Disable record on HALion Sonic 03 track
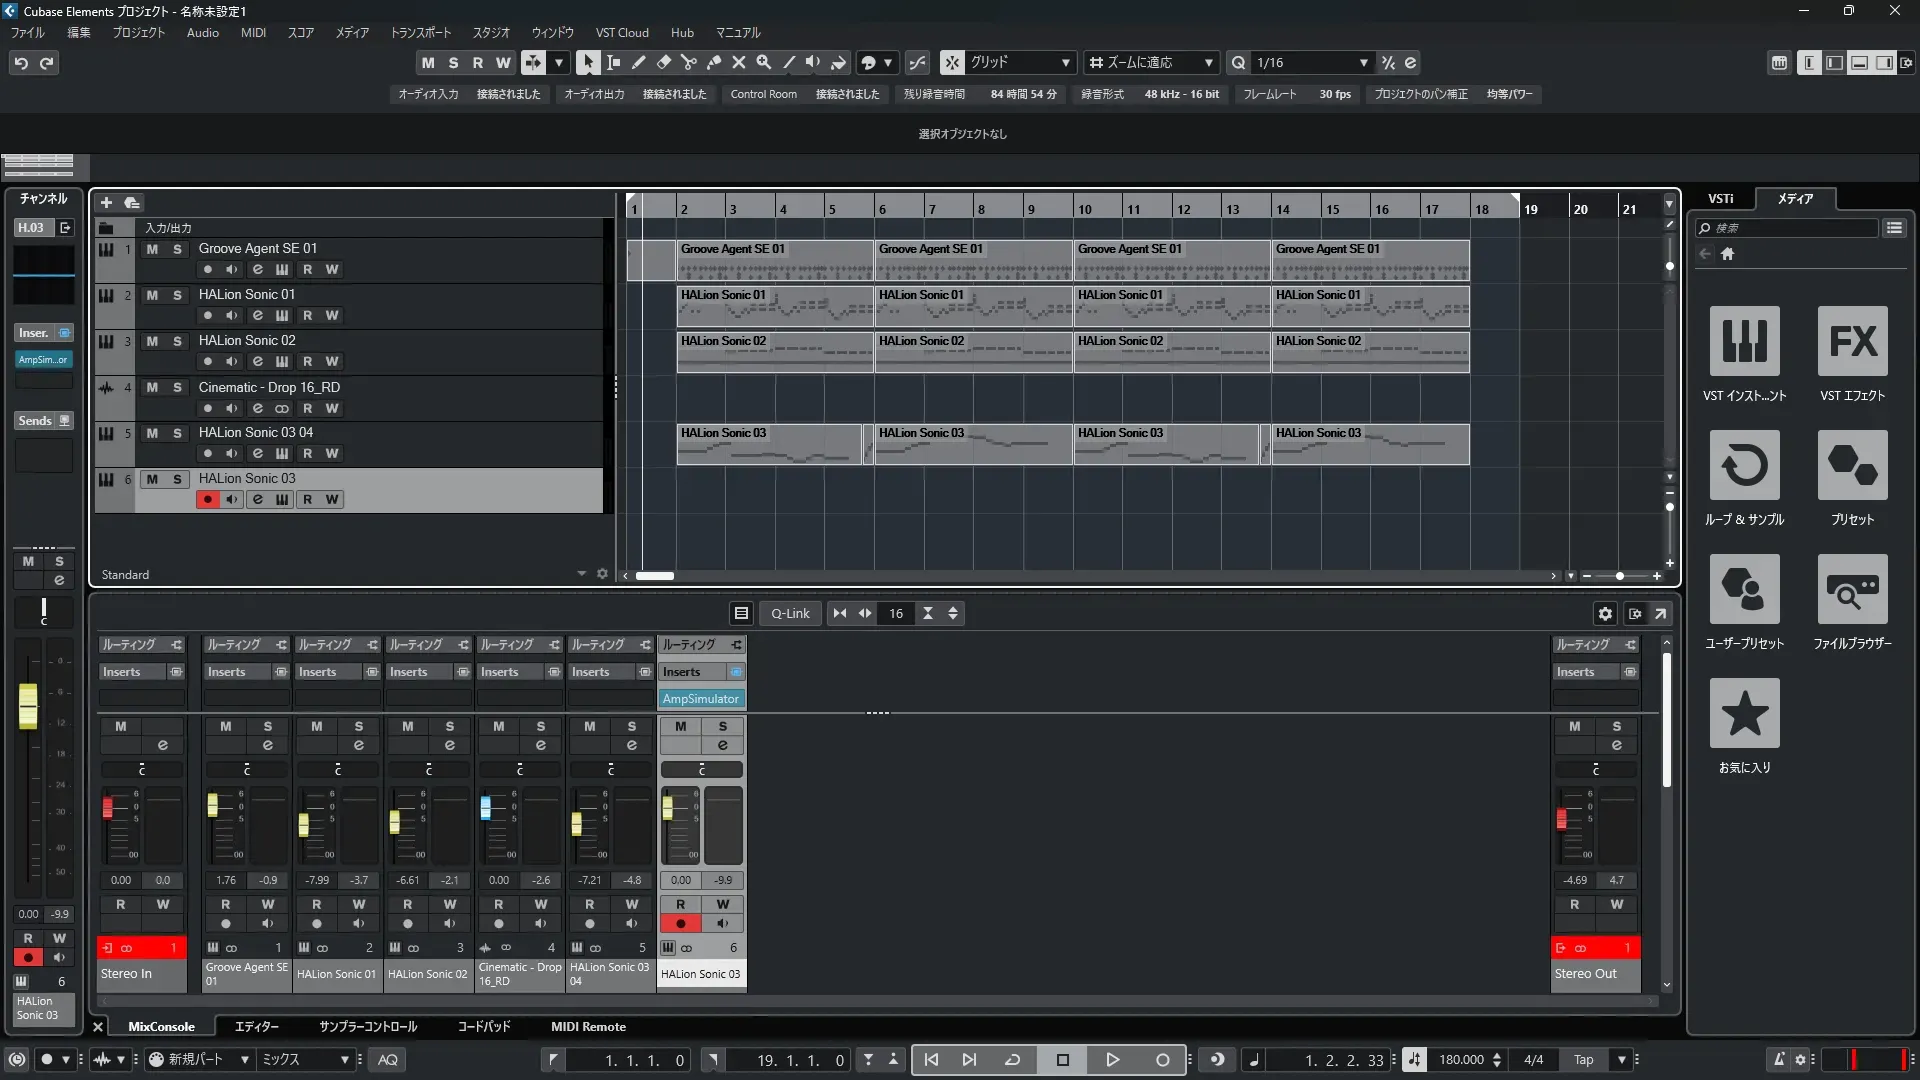Image resolution: width=1920 pixels, height=1080 pixels. (x=207, y=499)
